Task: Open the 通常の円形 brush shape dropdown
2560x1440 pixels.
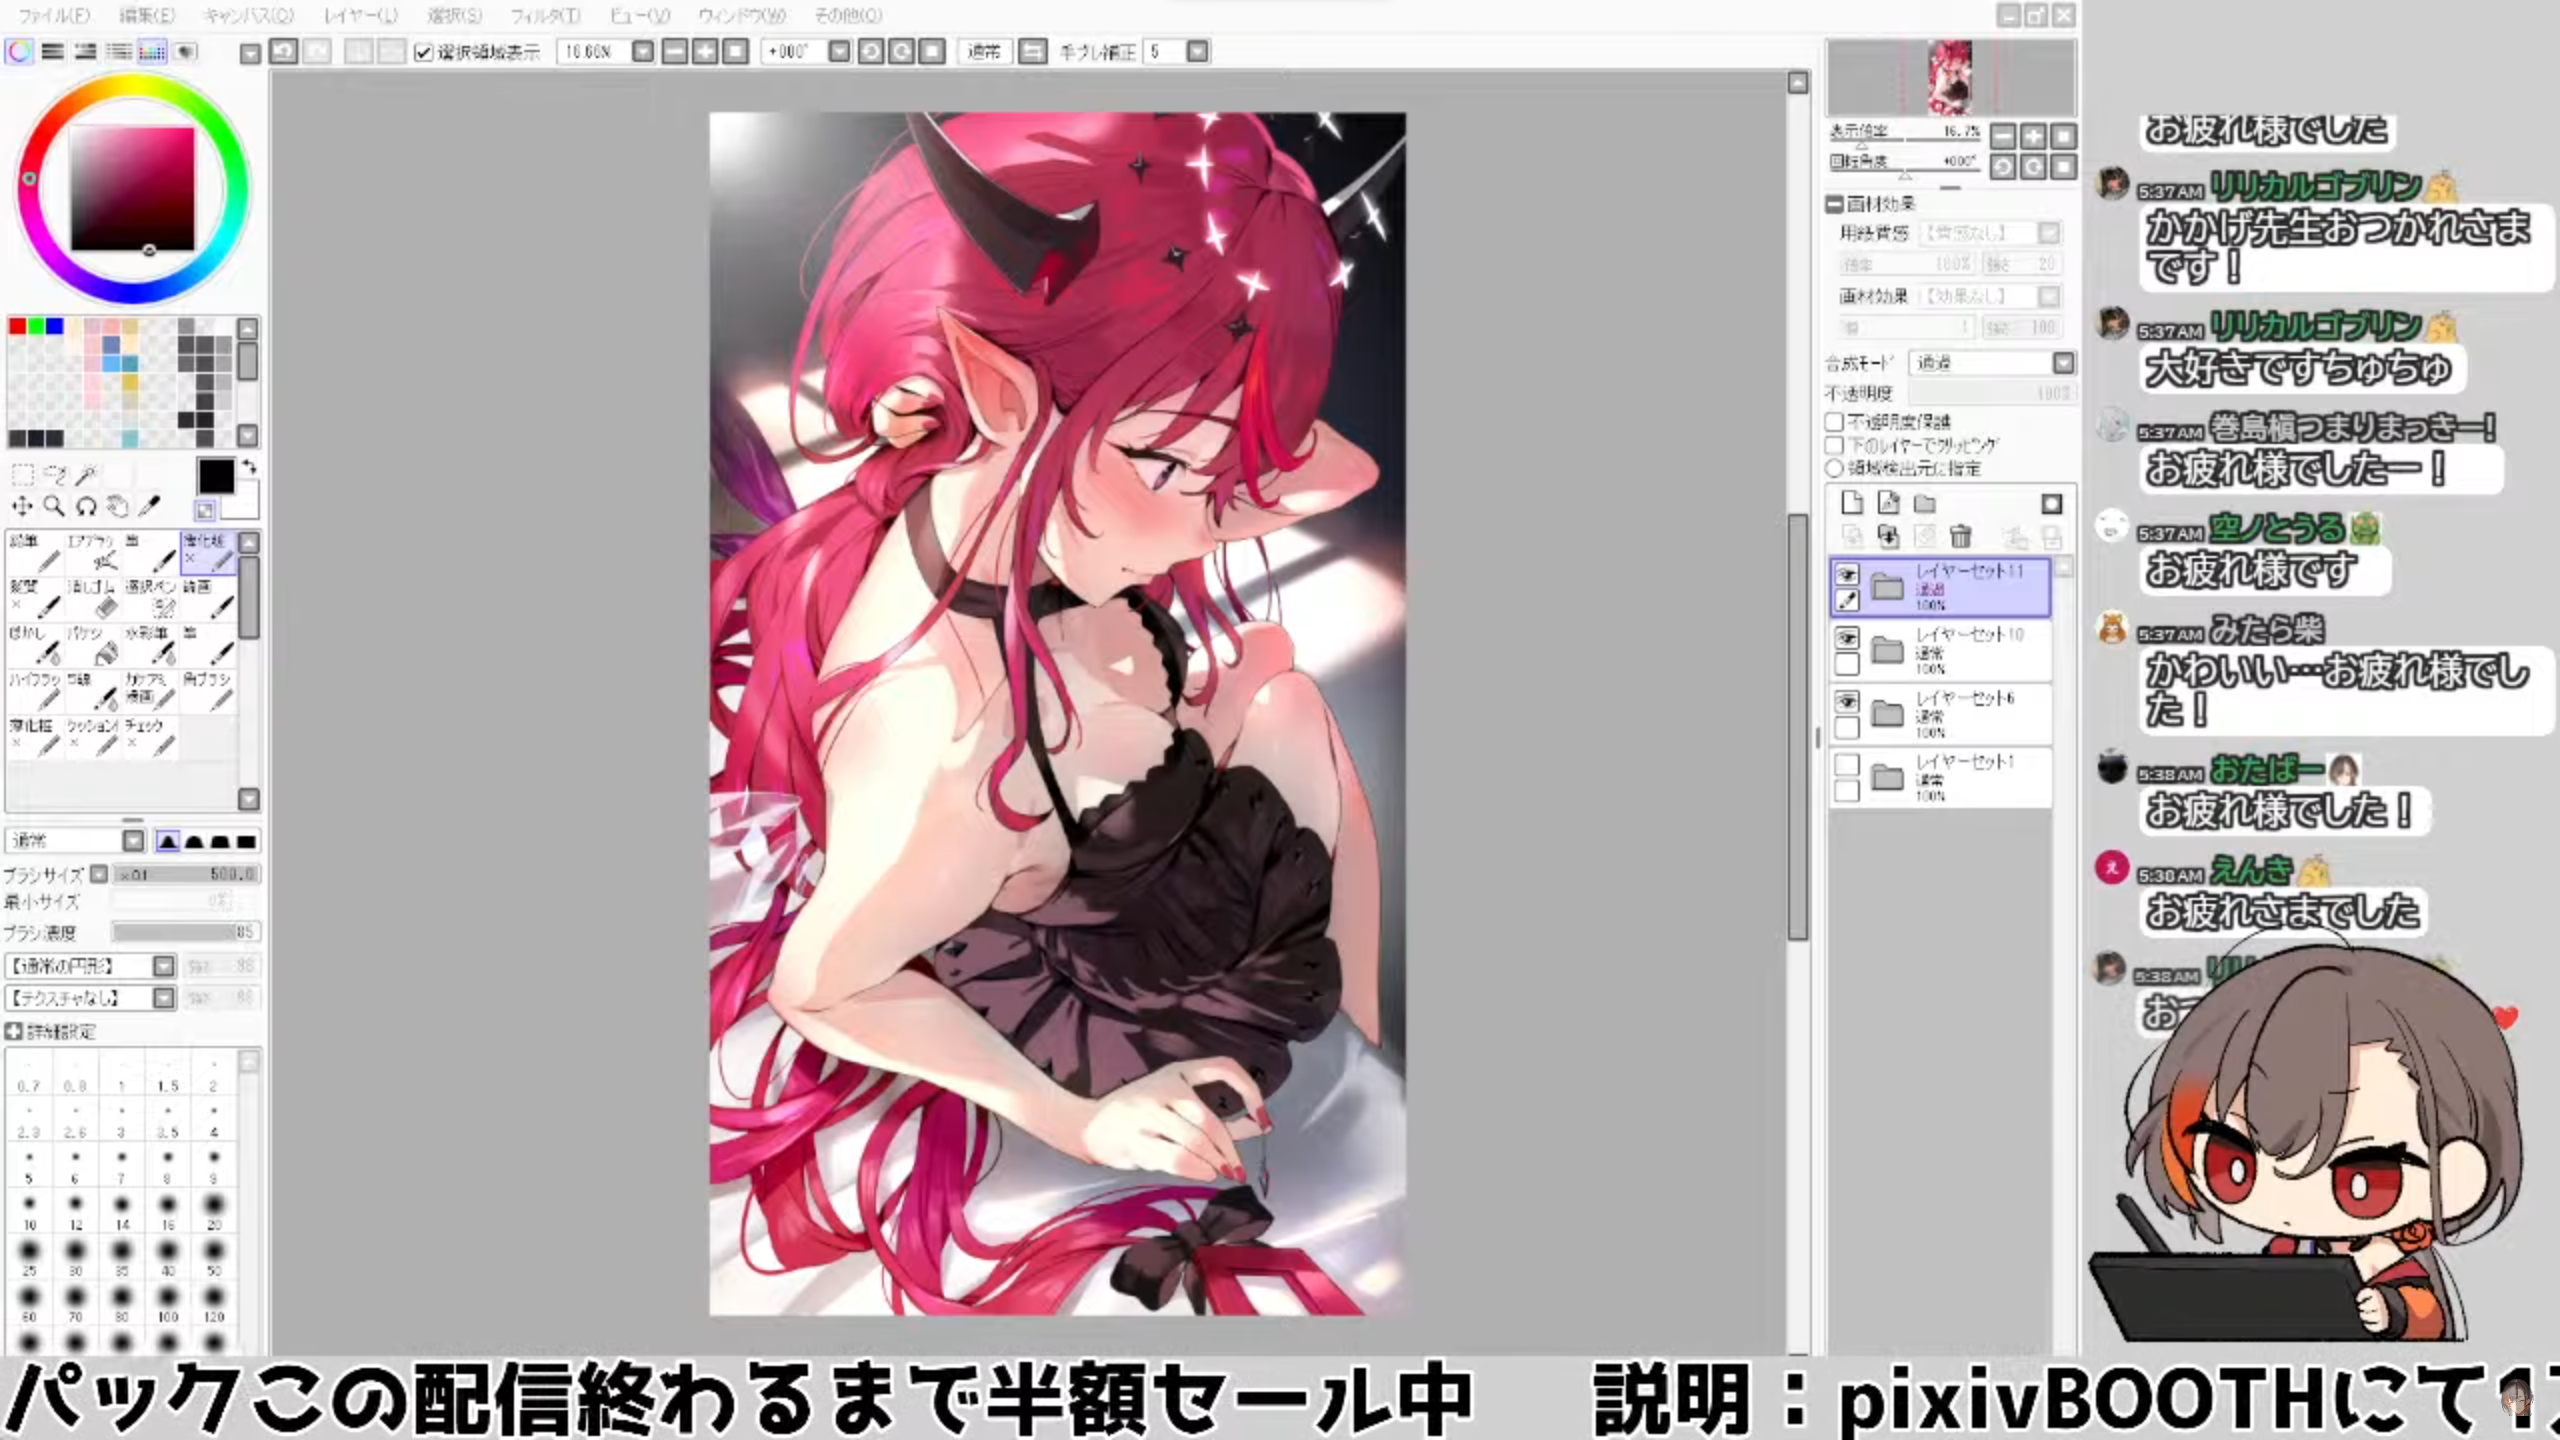Action: tap(163, 966)
